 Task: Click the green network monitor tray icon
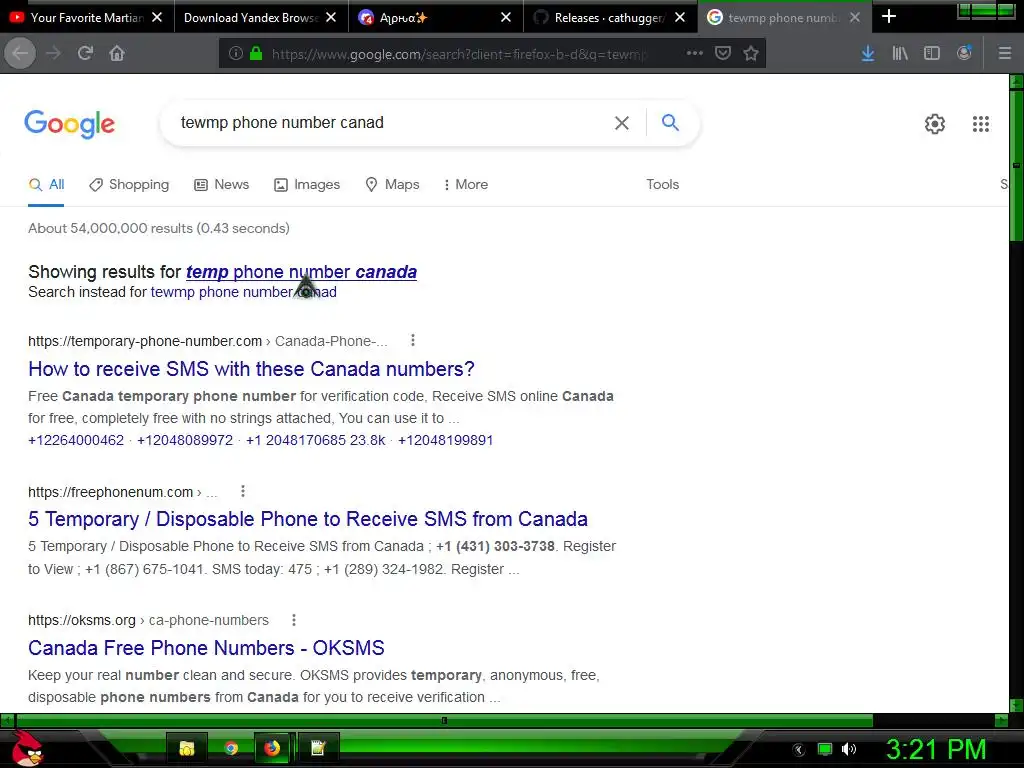(x=825, y=749)
